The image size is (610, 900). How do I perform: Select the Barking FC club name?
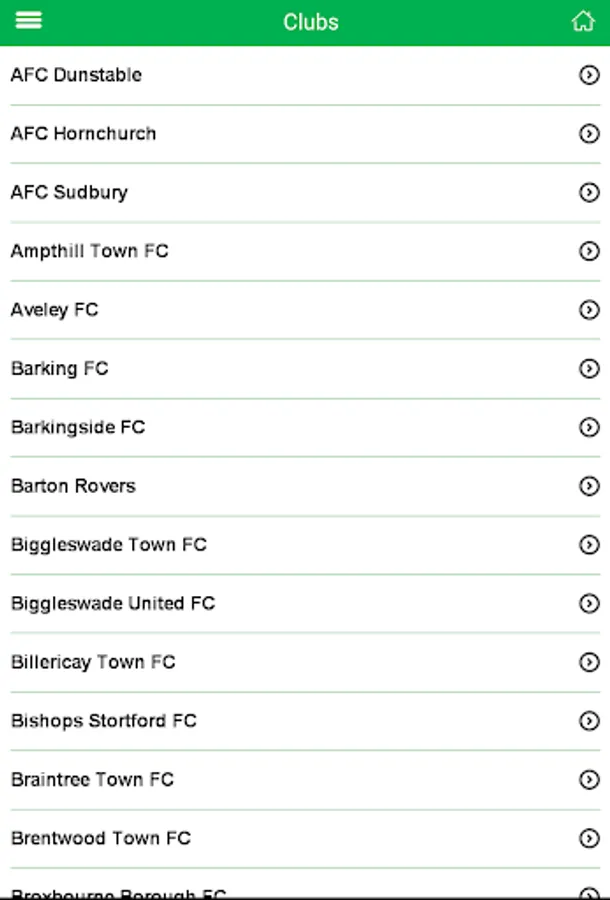tap(60, 369)
